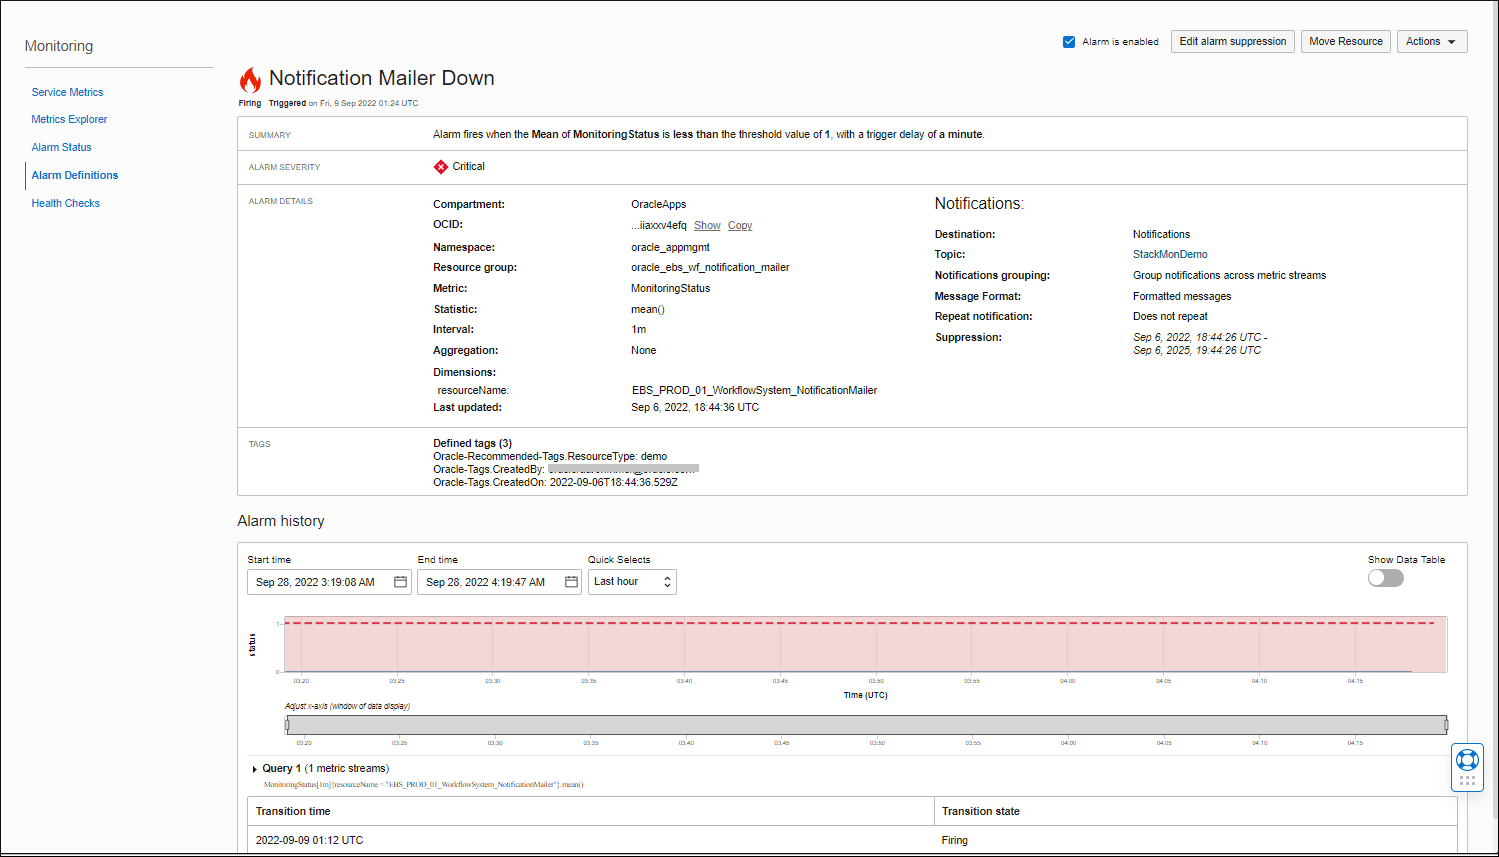Disable the Alarm is enabled checkbox
This screenshot has height=857, width=1499.
pos(1069,42)
